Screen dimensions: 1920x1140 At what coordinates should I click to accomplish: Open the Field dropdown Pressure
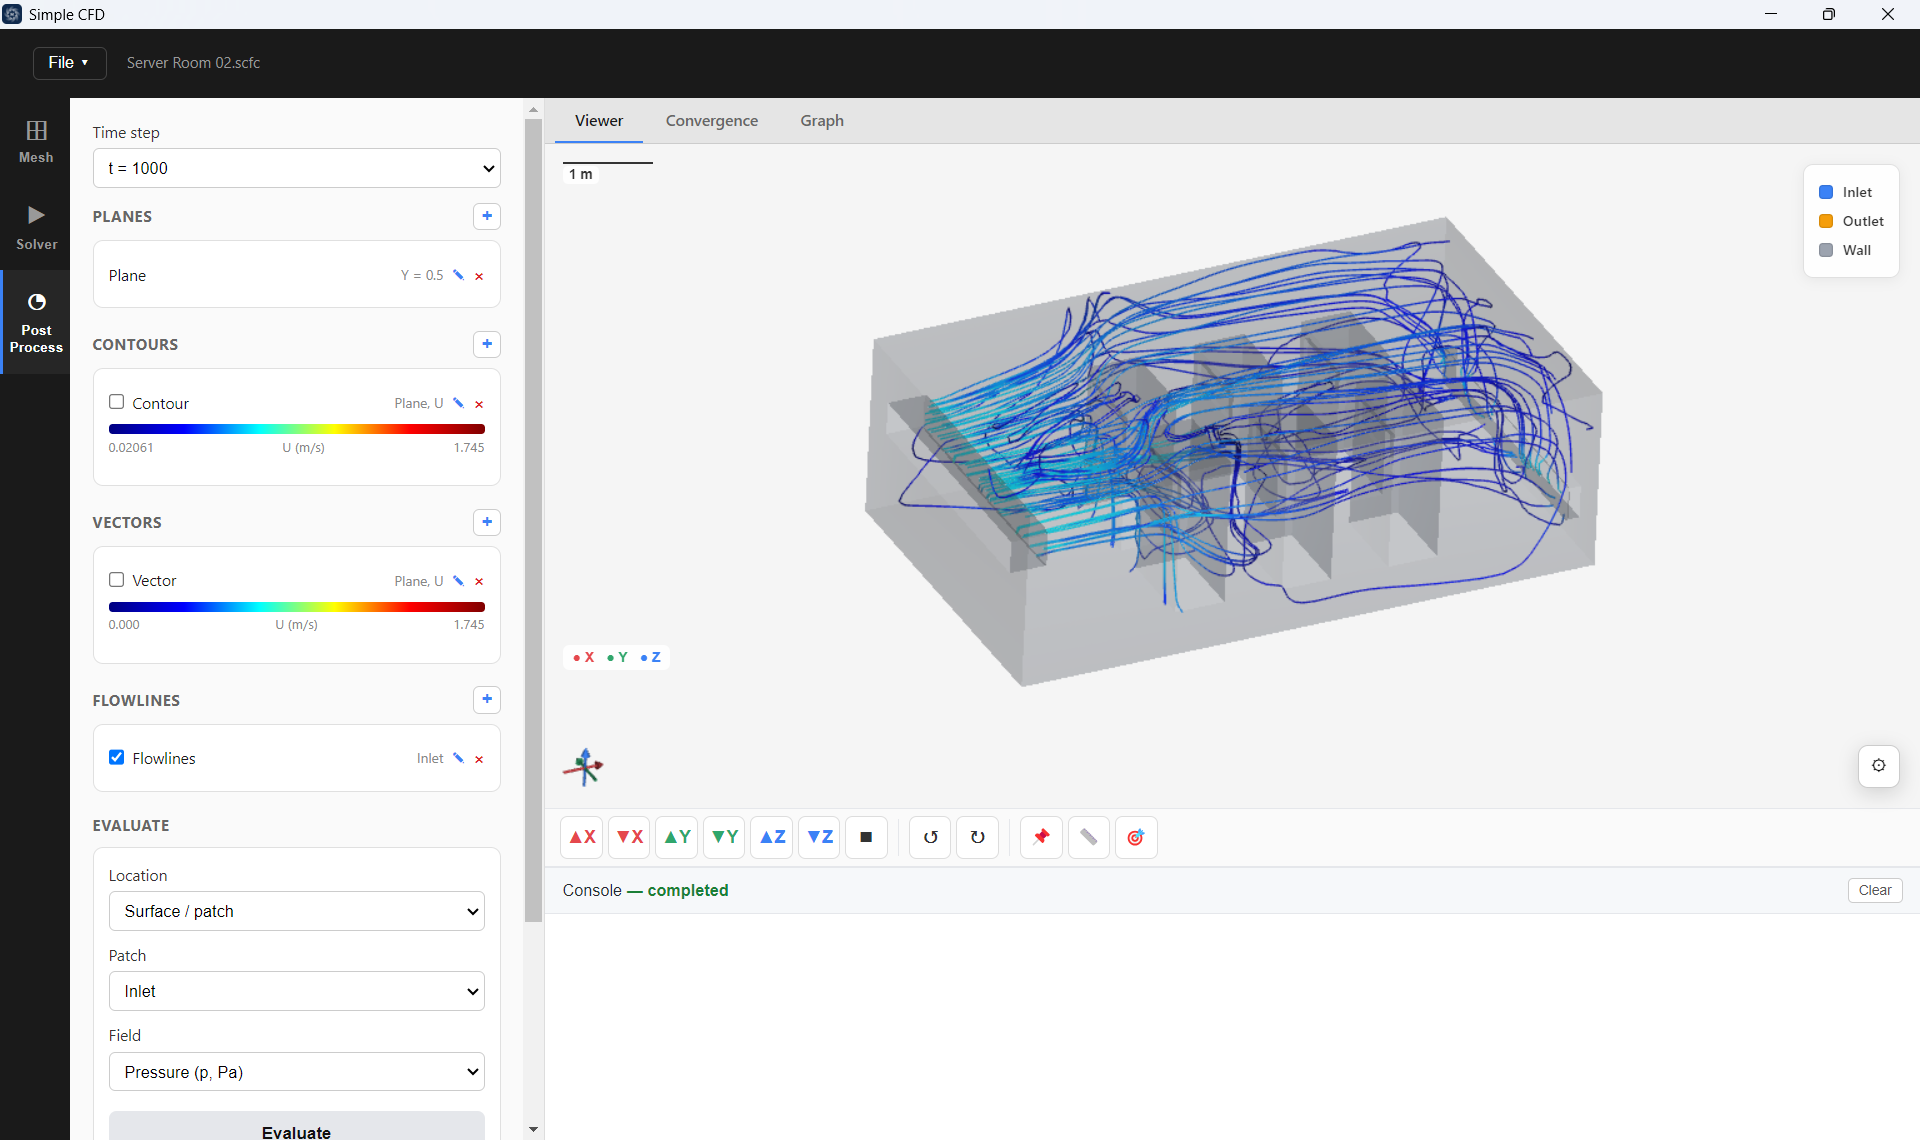click(297, 1072)
